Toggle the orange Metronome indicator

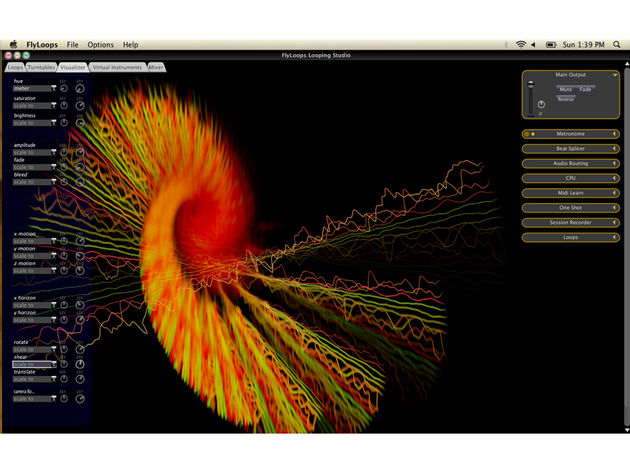pyautogui.click(x=526, y=134)
